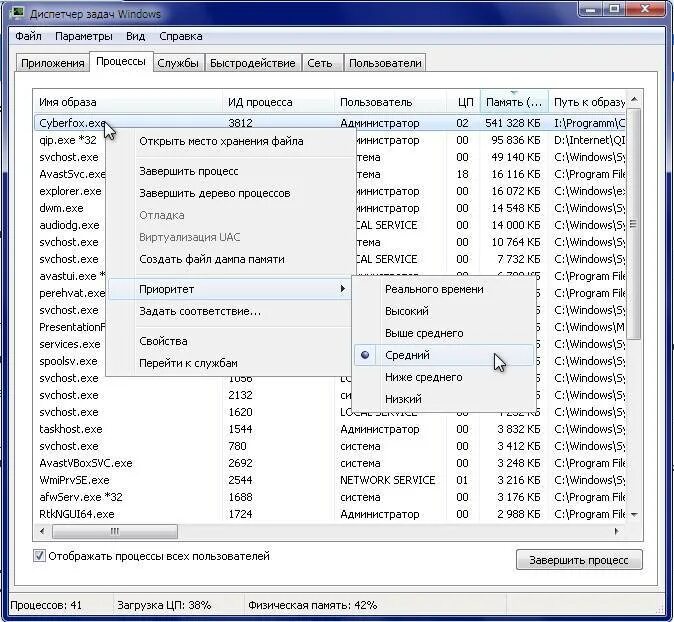
Task: Select the dwm.exe process
Action: [61, 208]
